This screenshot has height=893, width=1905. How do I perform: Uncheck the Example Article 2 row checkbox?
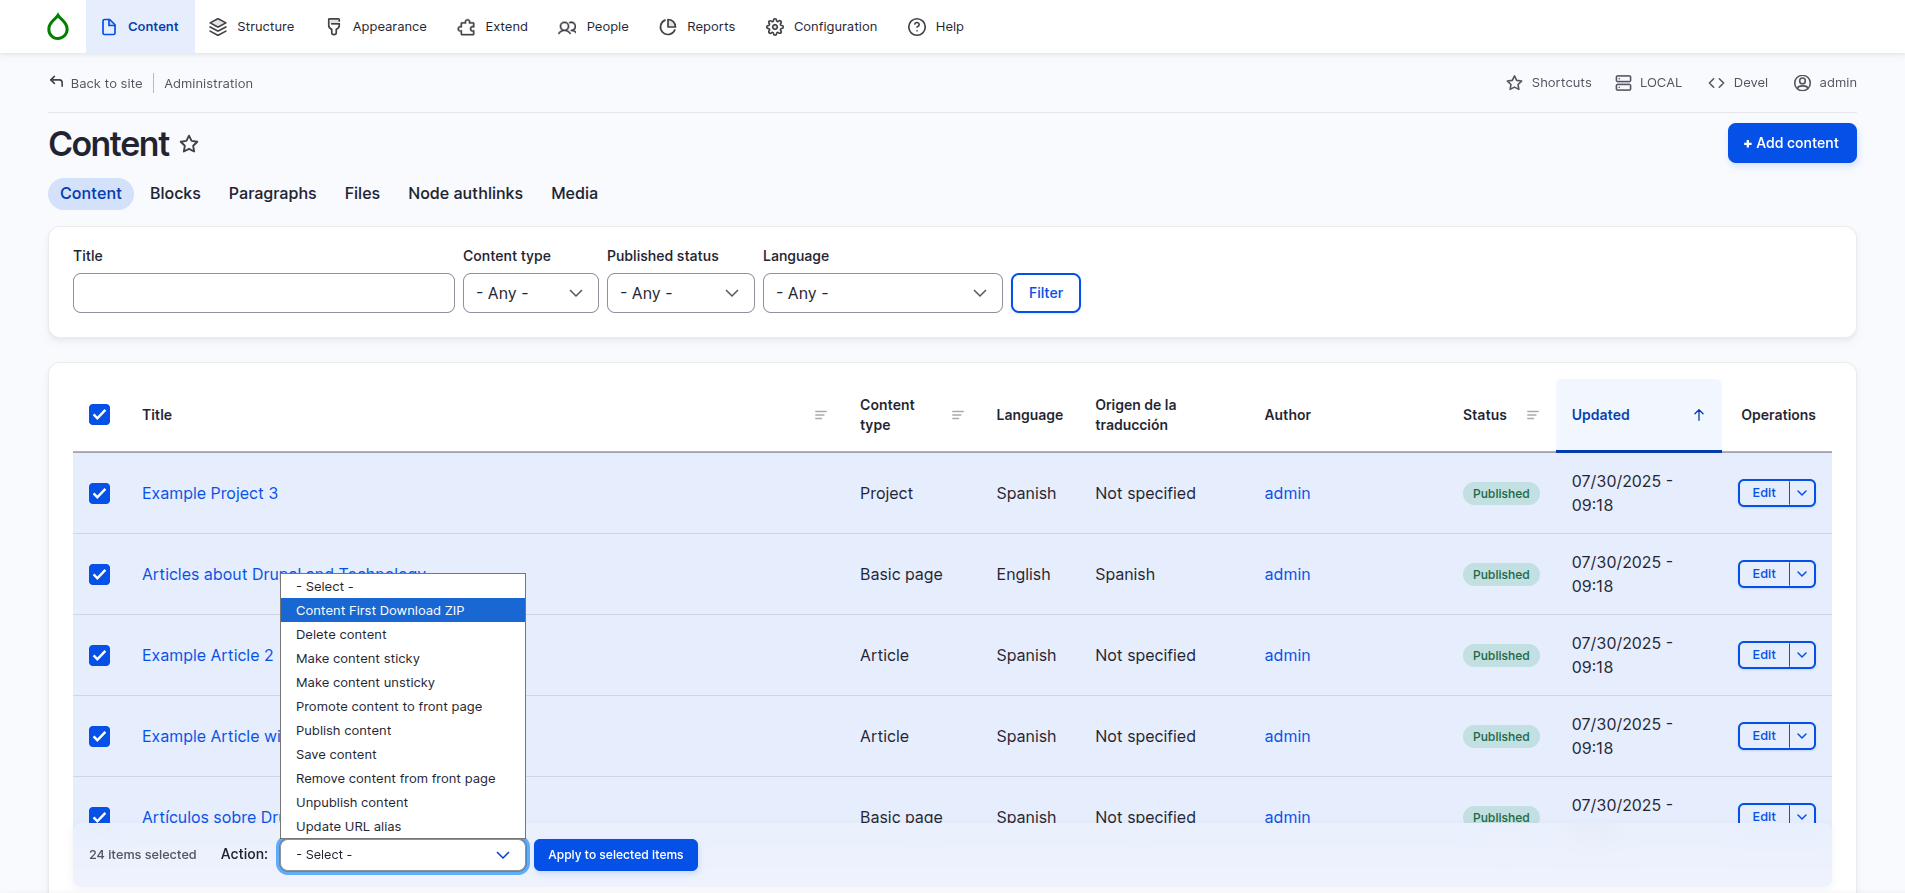coord(100,655)
